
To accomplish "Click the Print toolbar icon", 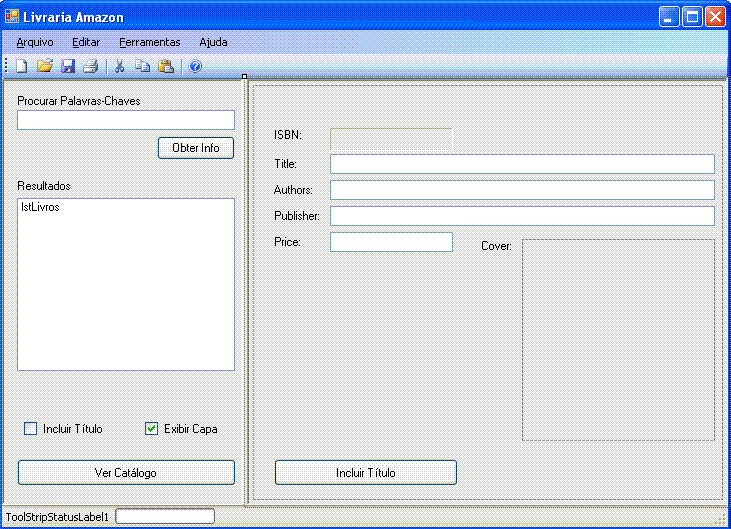I will click(91, 66).
